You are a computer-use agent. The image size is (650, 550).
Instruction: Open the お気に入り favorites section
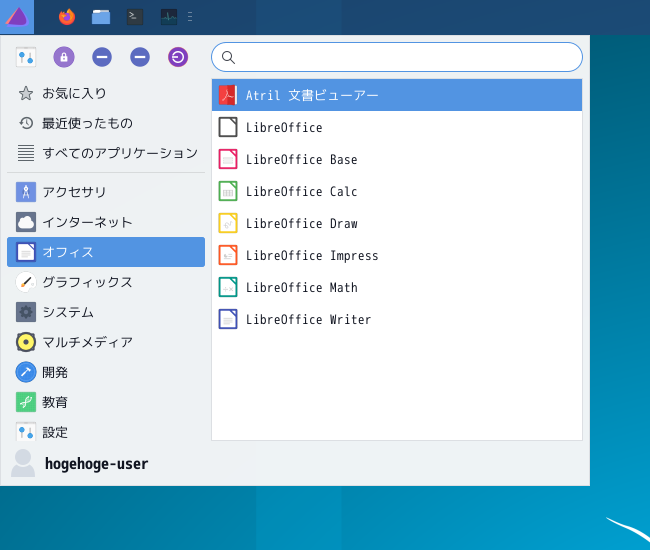pyautogui.click(x=106, y=93)
